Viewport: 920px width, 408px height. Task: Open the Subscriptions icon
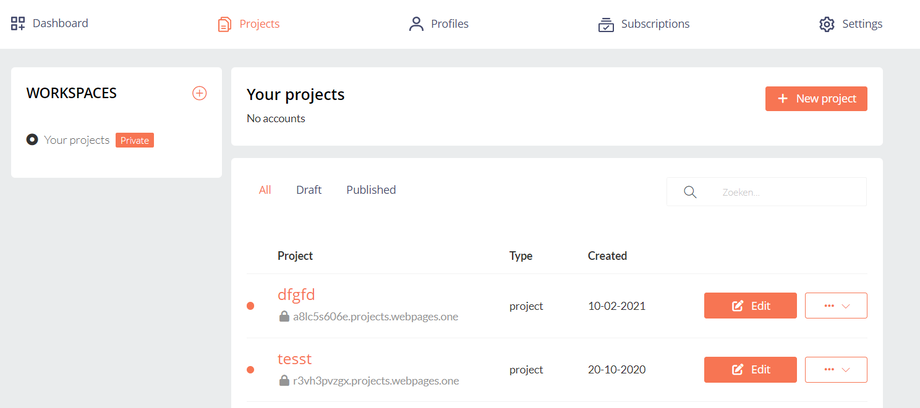[606, 24]
